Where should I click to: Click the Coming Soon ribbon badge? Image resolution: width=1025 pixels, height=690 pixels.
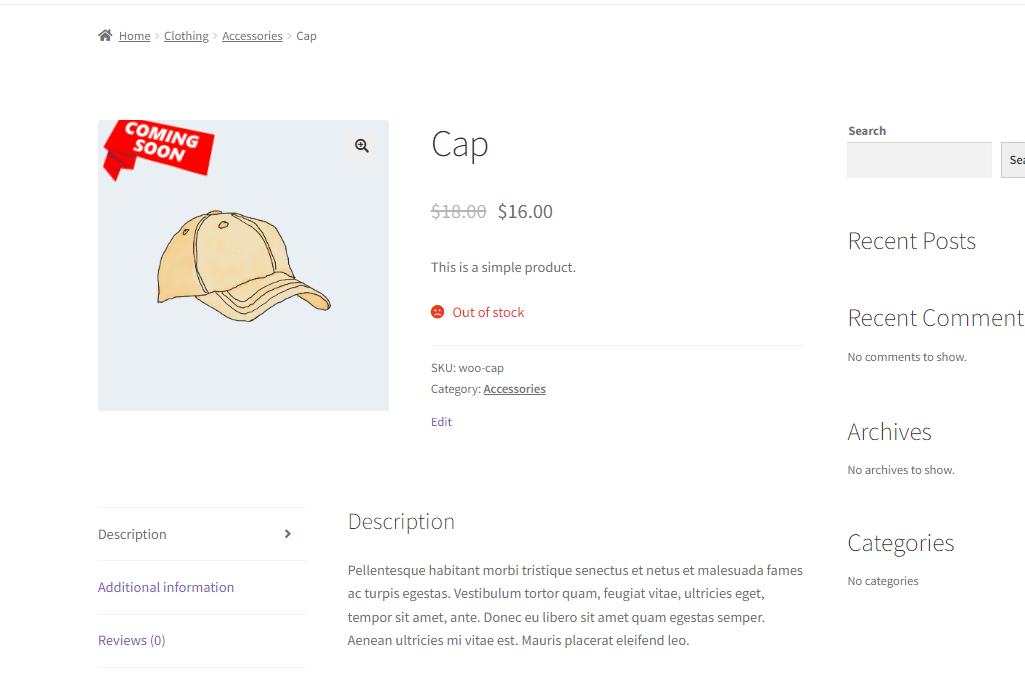(x=159, y=149)
